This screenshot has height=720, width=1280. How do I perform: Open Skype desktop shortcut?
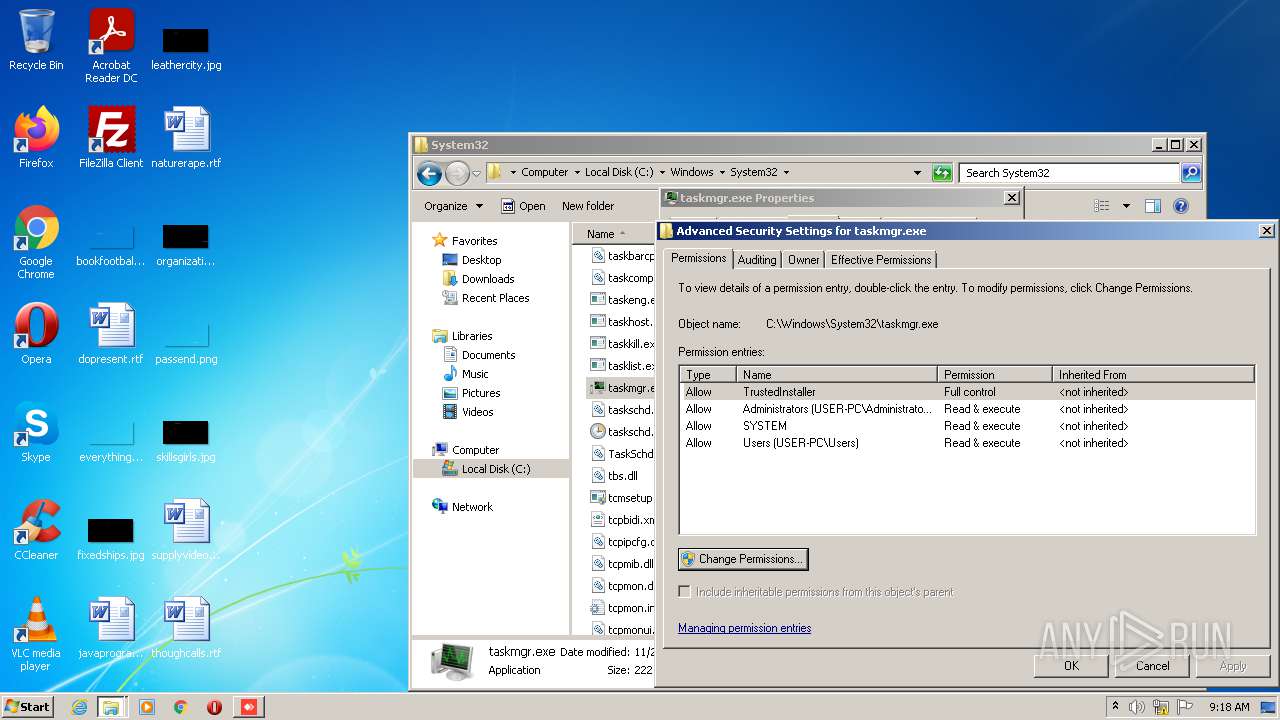pos(36,432)
